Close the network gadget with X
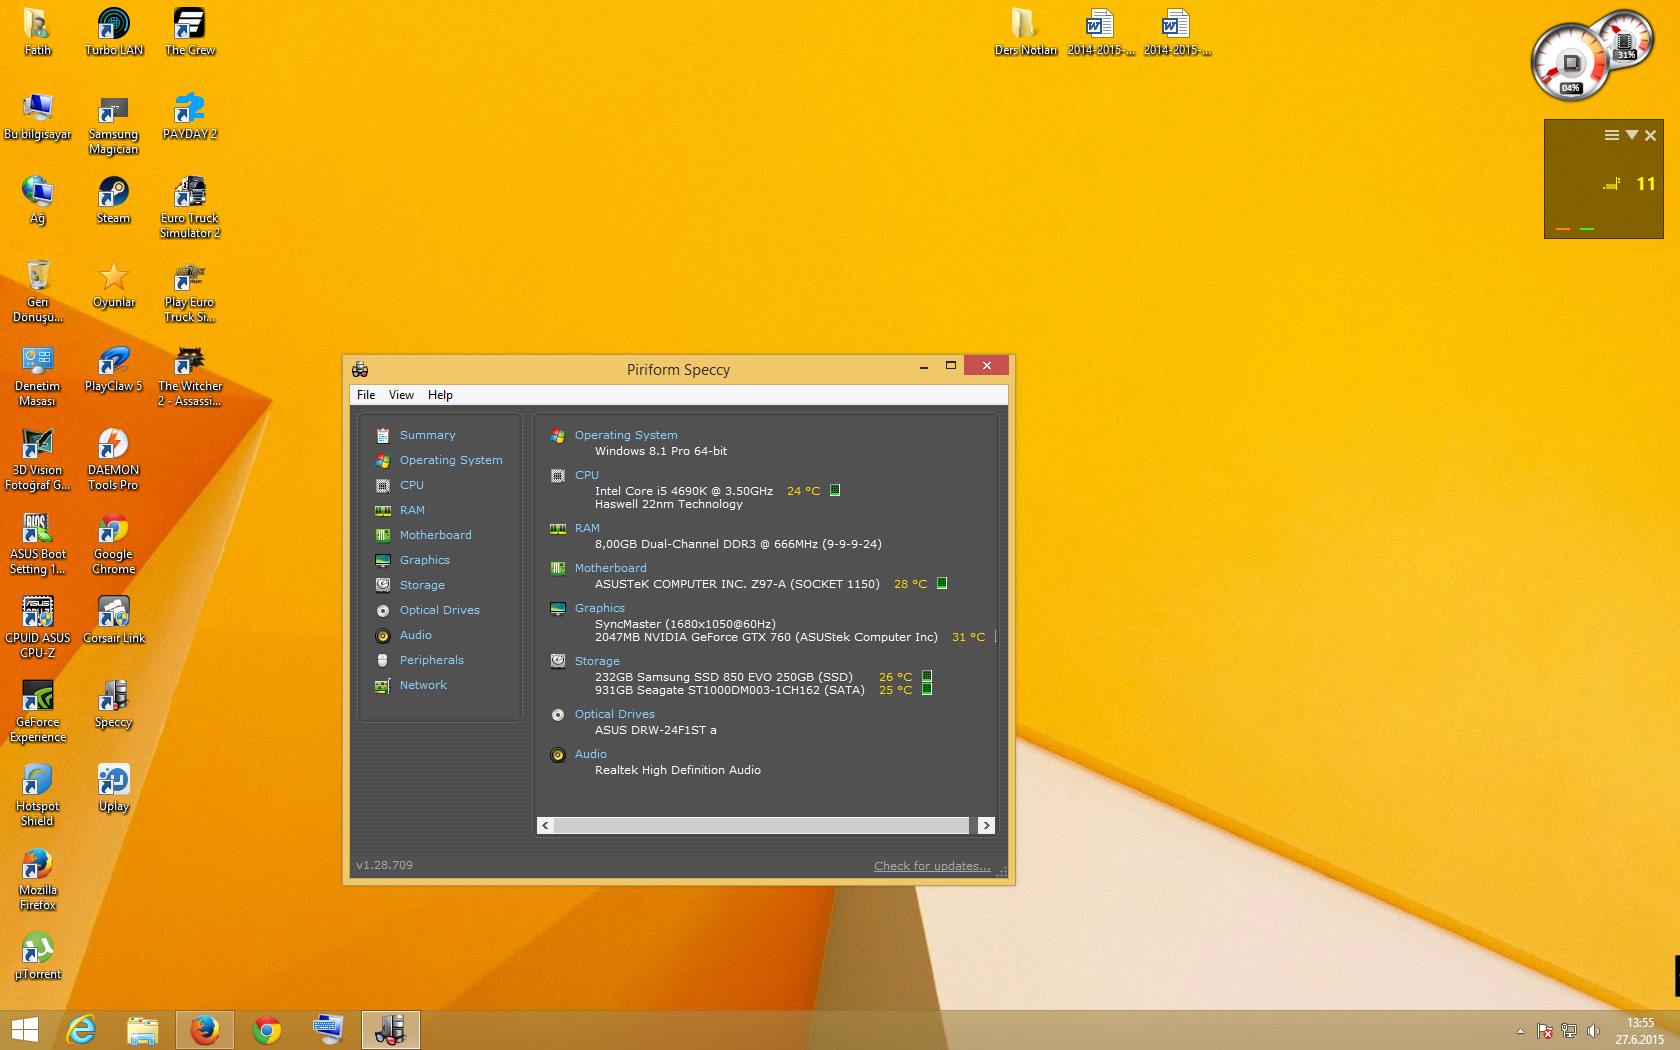 pos(1650,135)
